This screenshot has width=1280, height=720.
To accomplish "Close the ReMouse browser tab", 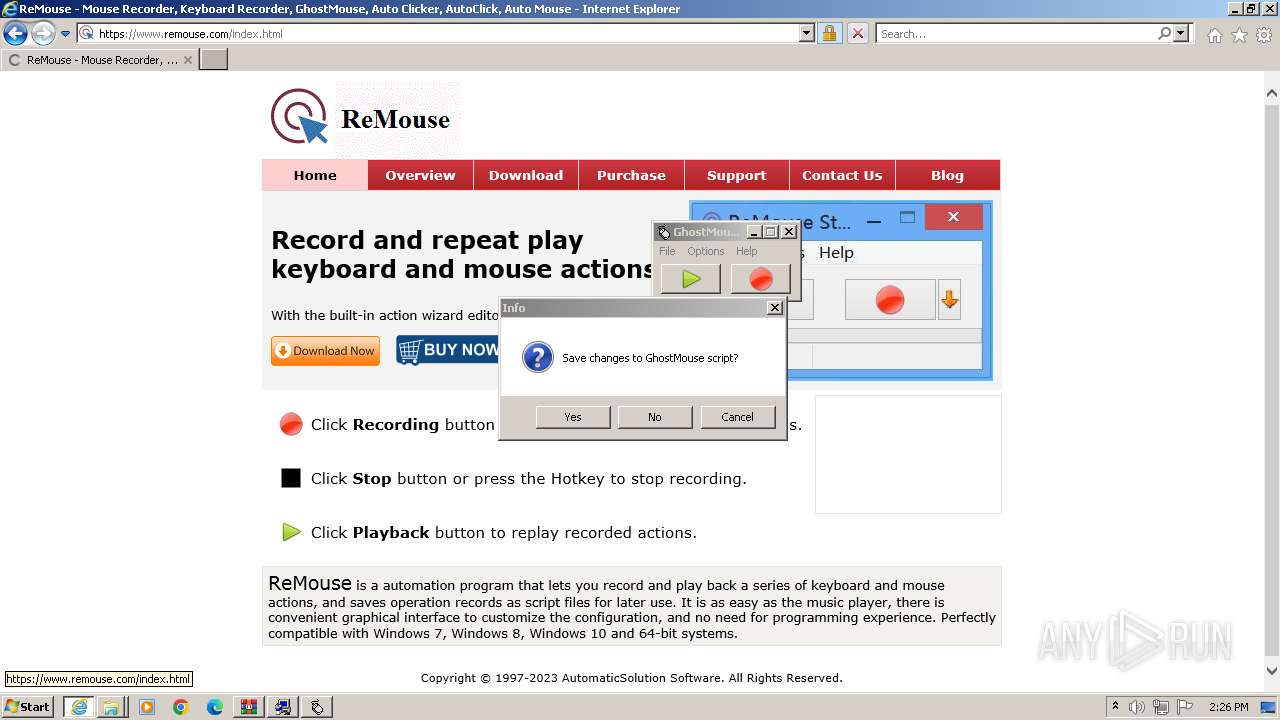I will pyautogui.click(x=187, y=60).
